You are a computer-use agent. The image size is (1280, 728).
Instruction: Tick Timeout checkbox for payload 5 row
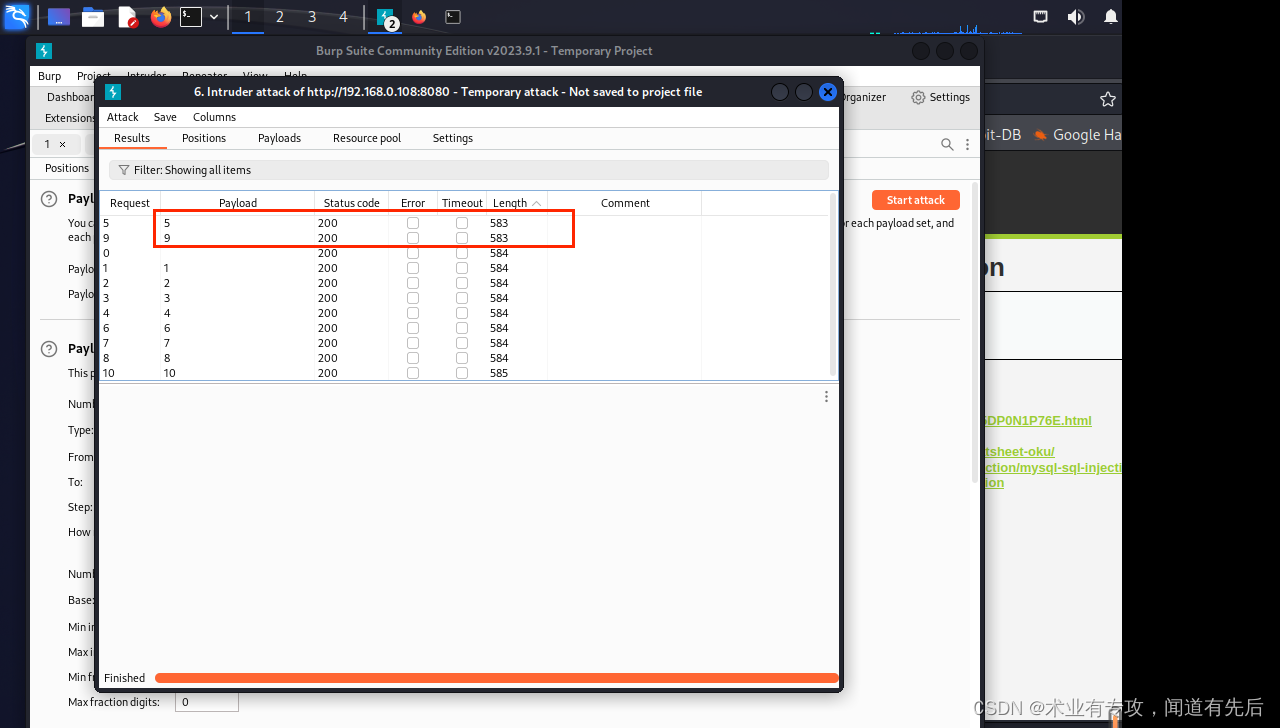point(462,223)
